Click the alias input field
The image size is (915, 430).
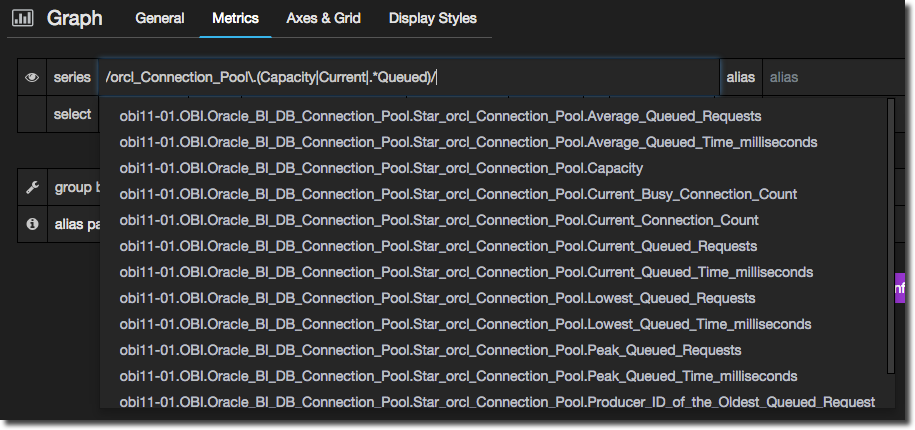(835, 77)
